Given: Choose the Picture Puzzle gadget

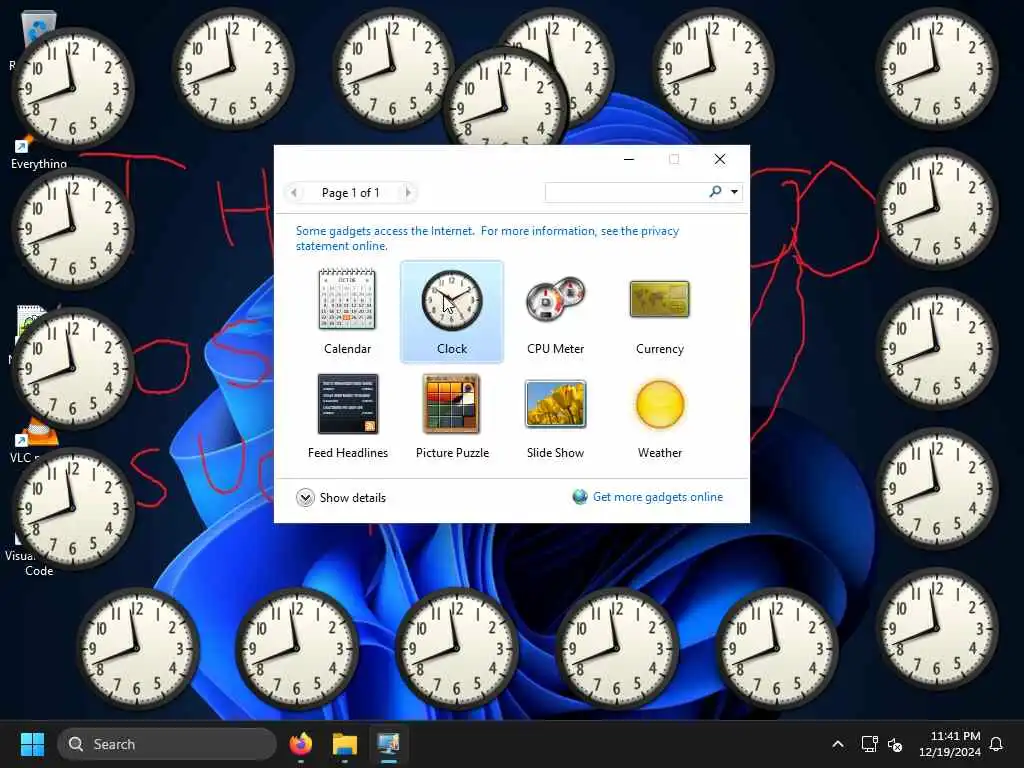Looking at the screenshot, I should [x=452, y=404].
